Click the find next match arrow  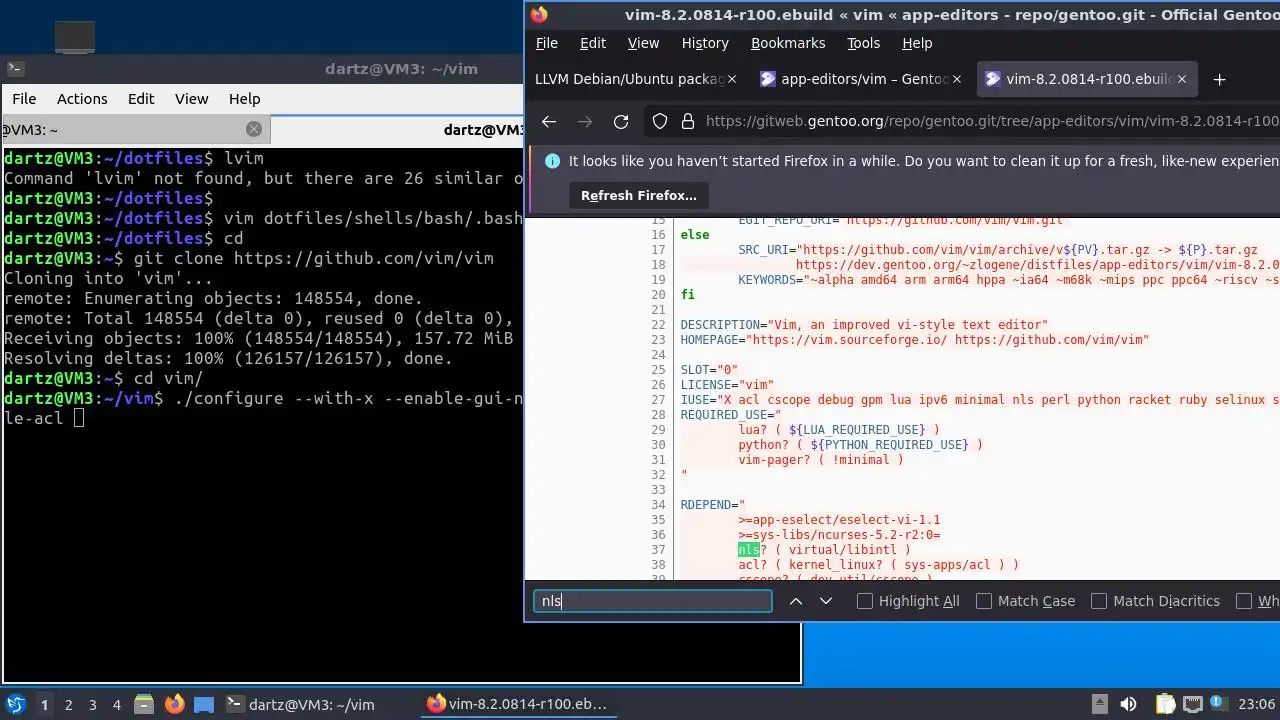pyautogui.click(x=826, y=601)
